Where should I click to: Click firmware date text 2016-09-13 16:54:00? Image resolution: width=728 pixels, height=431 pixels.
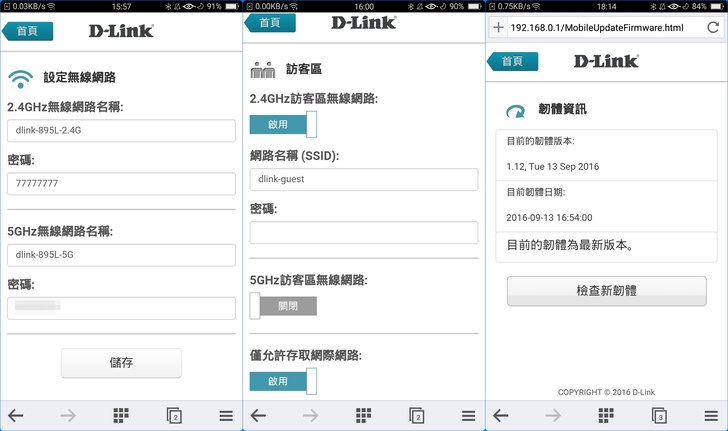pos(549,218)
